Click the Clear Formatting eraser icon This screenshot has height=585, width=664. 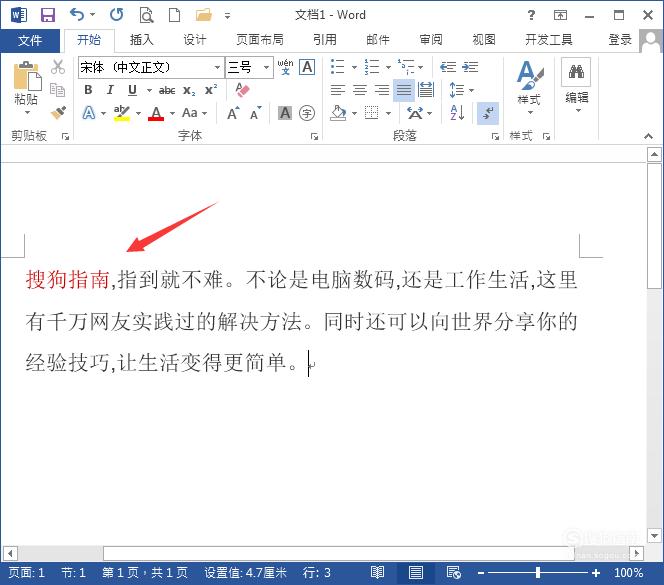242,90
